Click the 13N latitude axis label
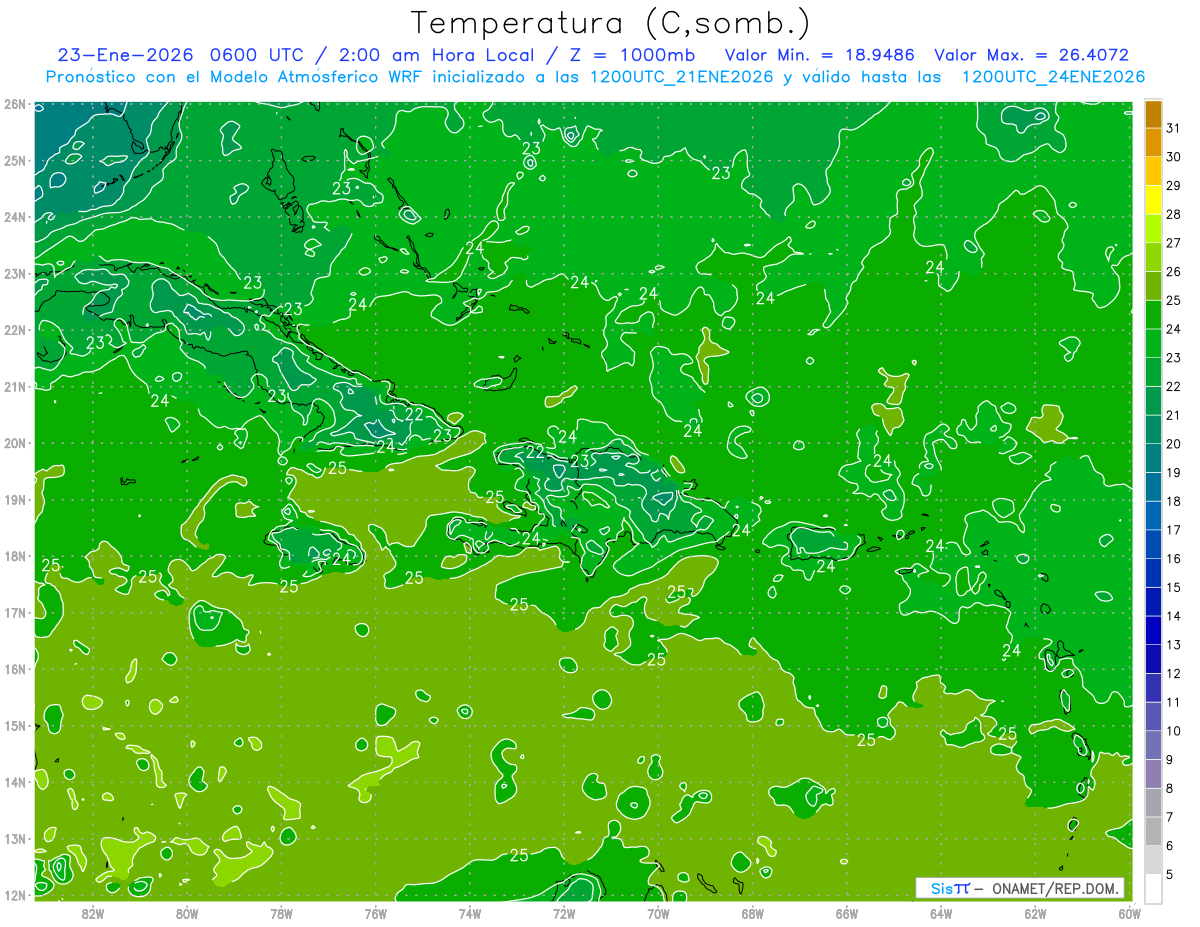Screen dimensions: 1200x927 (x=14, y=838)
